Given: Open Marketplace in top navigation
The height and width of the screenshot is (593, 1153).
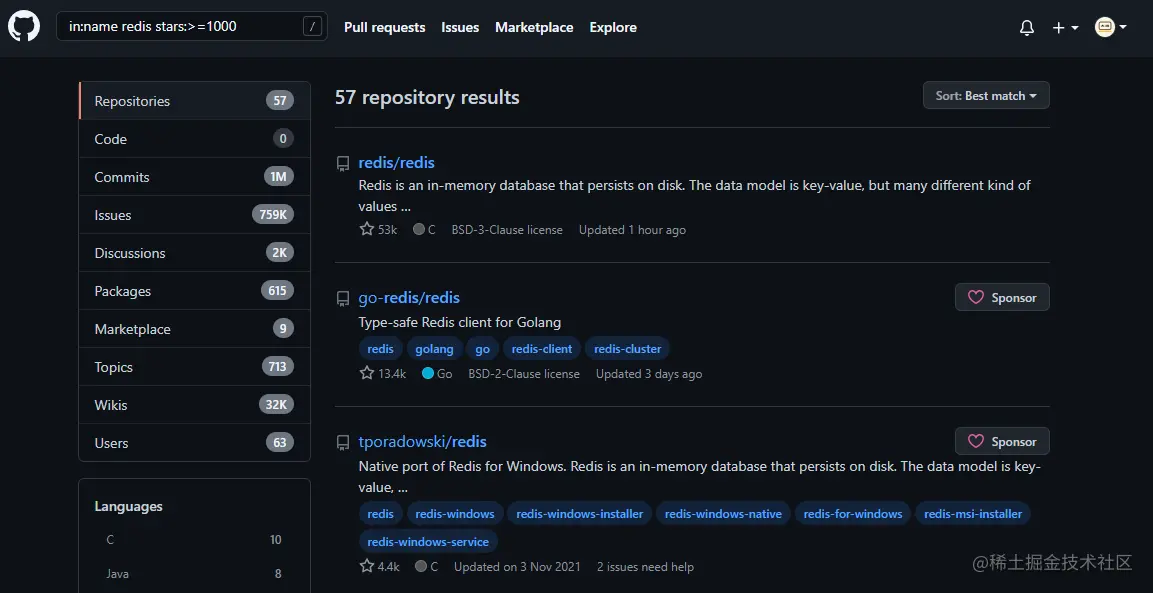Looking at the screenshot, I should click(x=534, y=27).
